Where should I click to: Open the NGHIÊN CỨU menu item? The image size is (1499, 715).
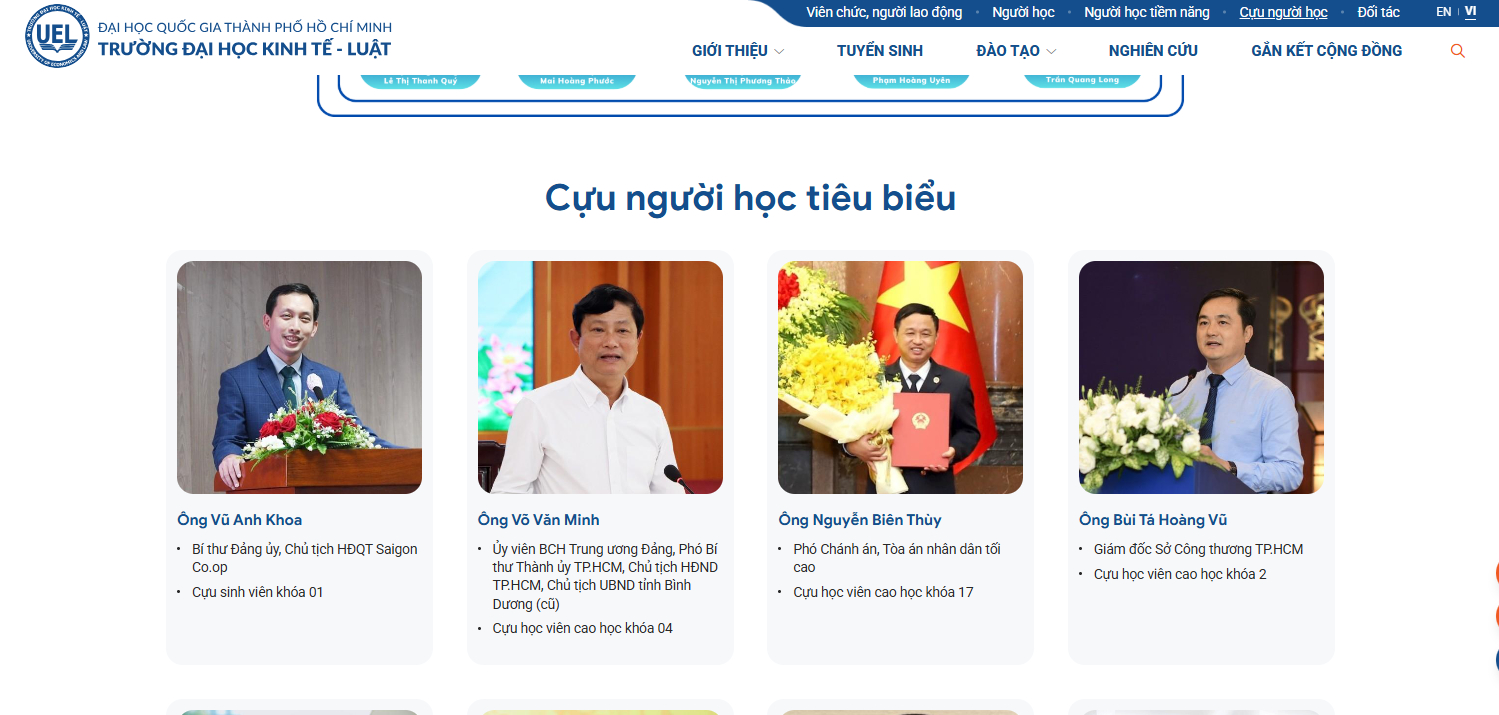(1153, 51)
